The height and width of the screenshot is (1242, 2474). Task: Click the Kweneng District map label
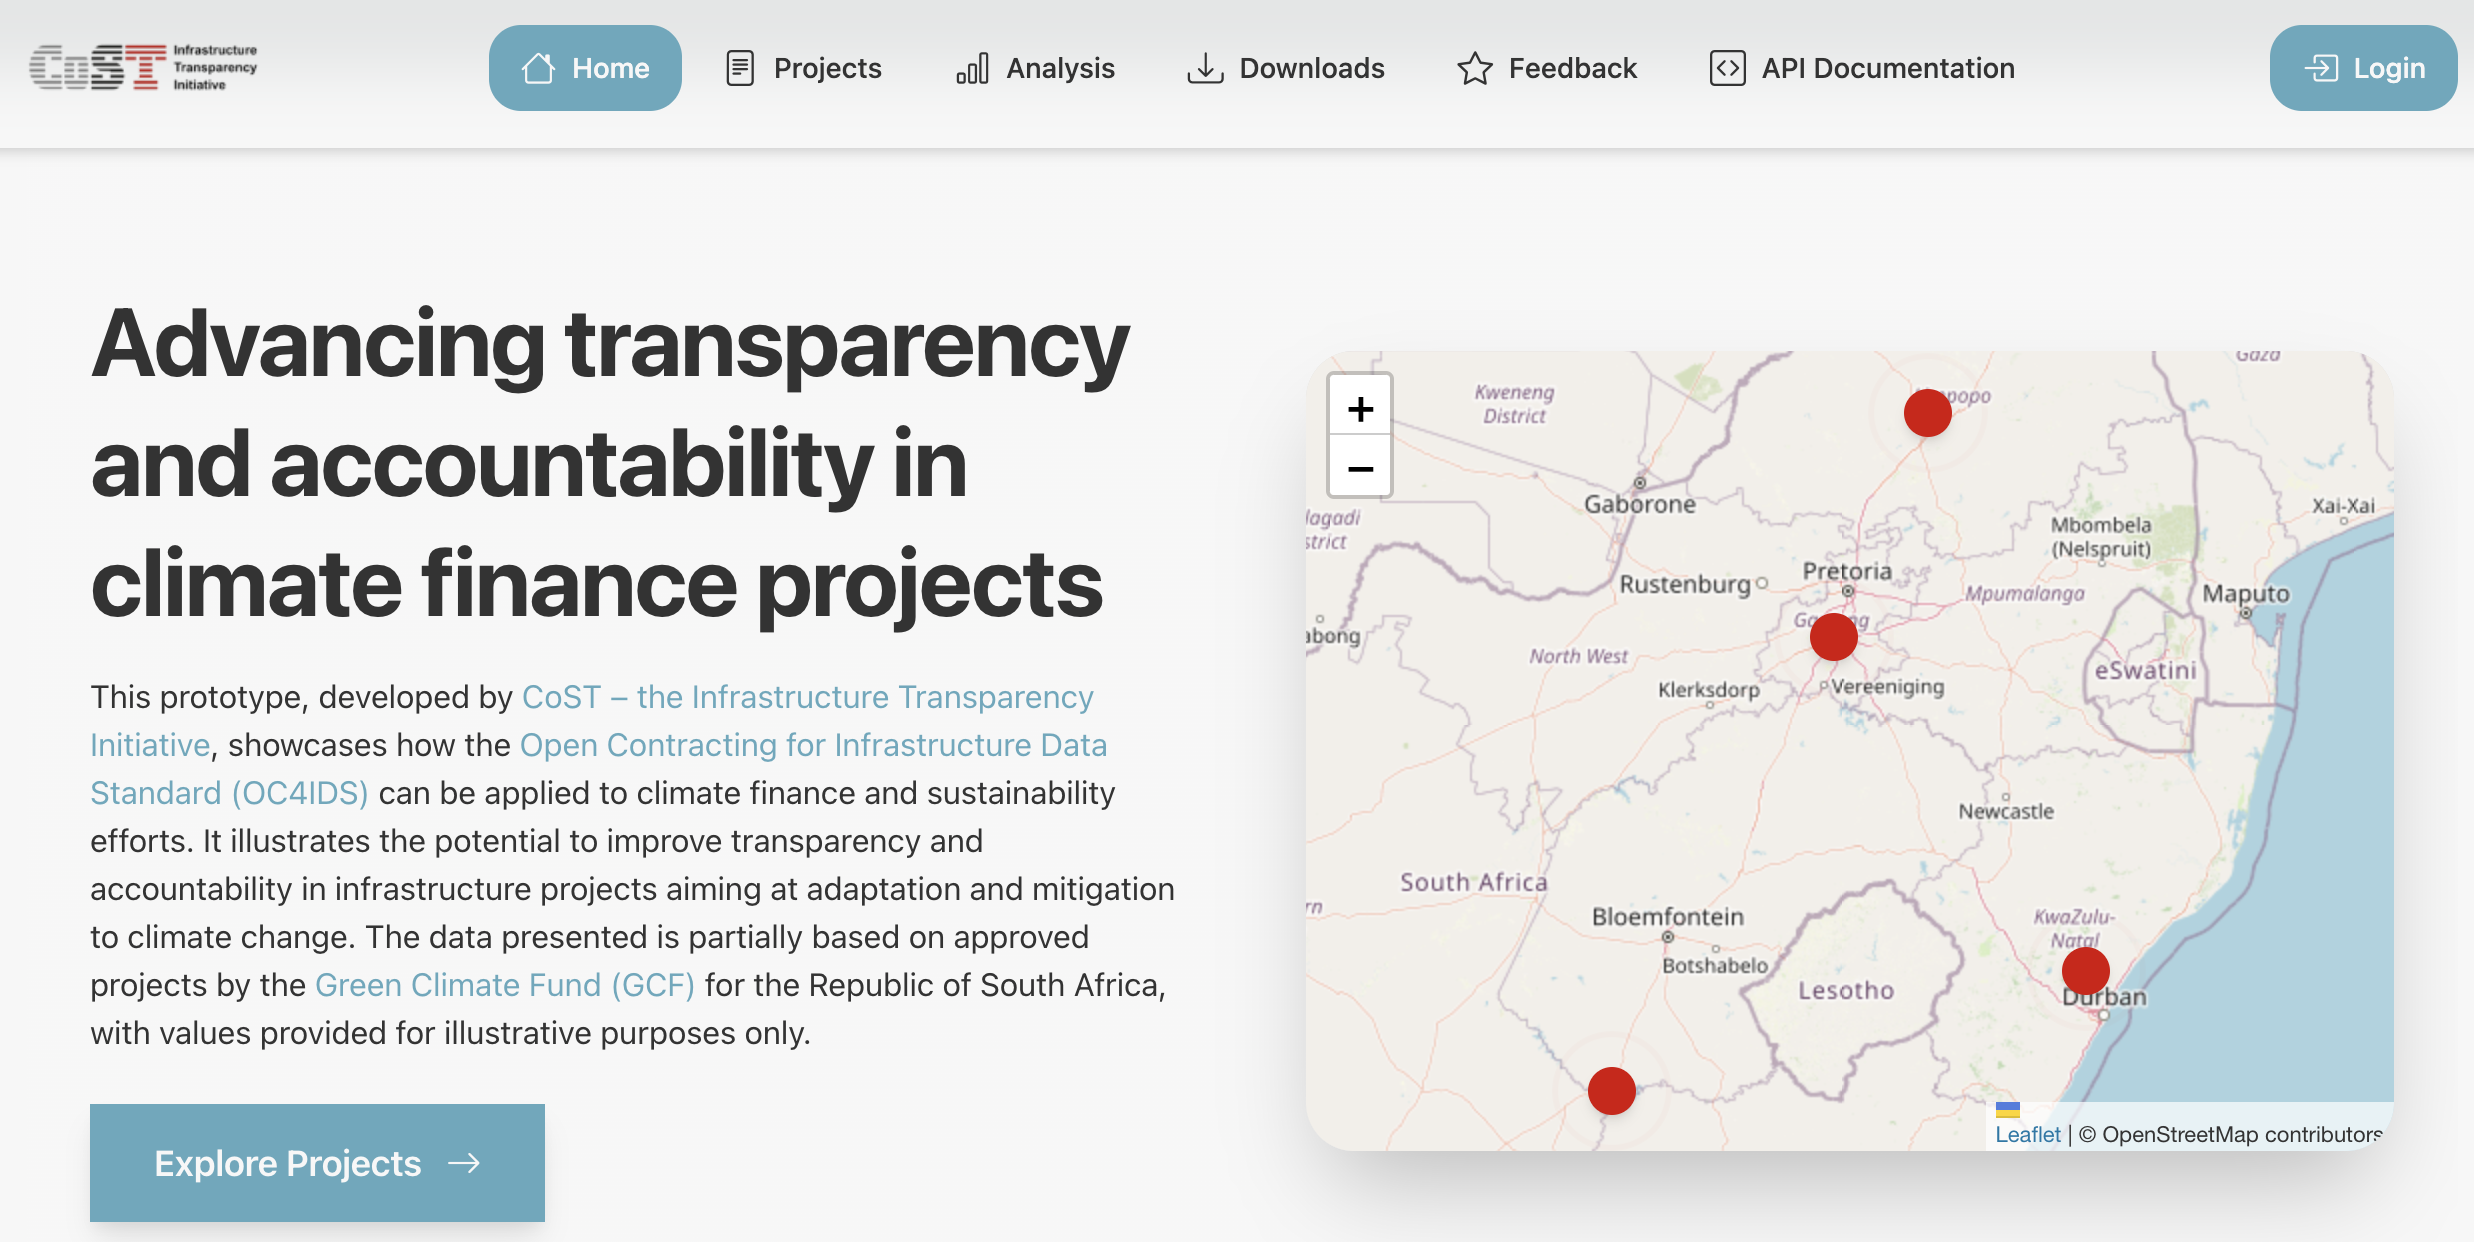[x=1514, y=404]
